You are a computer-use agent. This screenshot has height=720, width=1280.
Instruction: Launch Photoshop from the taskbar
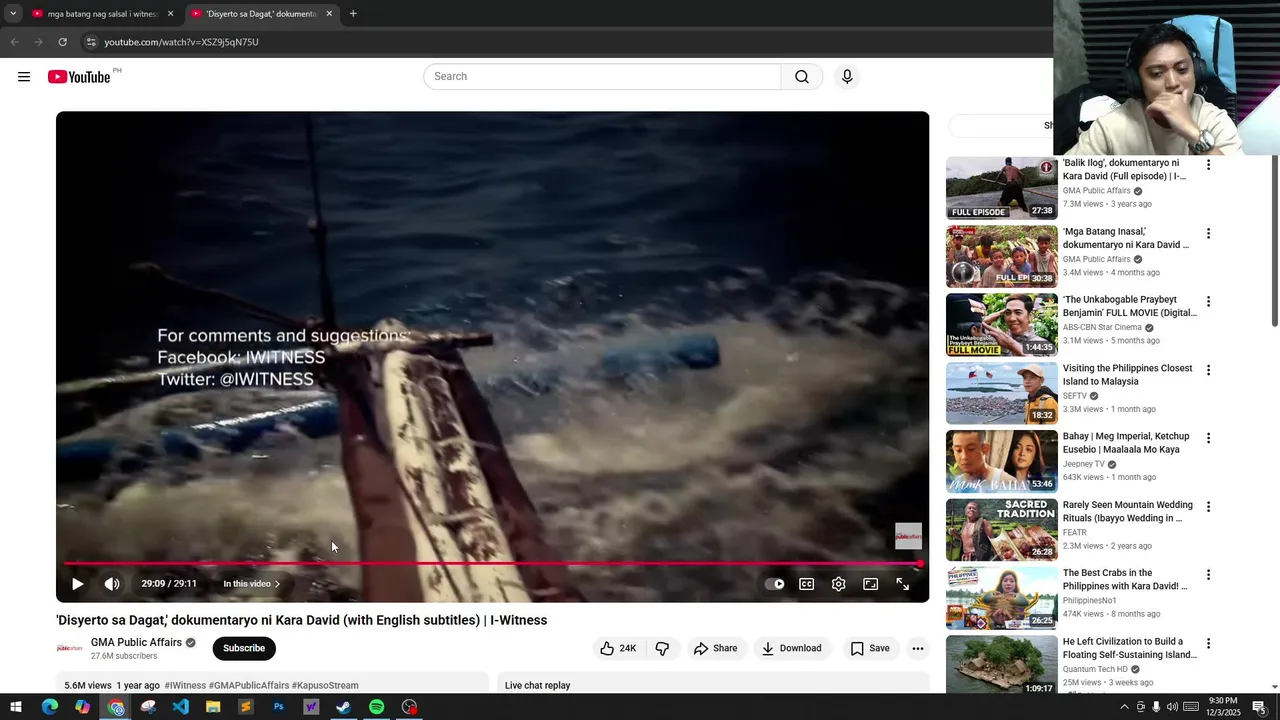pyautogui.click(x=278, y=707)
